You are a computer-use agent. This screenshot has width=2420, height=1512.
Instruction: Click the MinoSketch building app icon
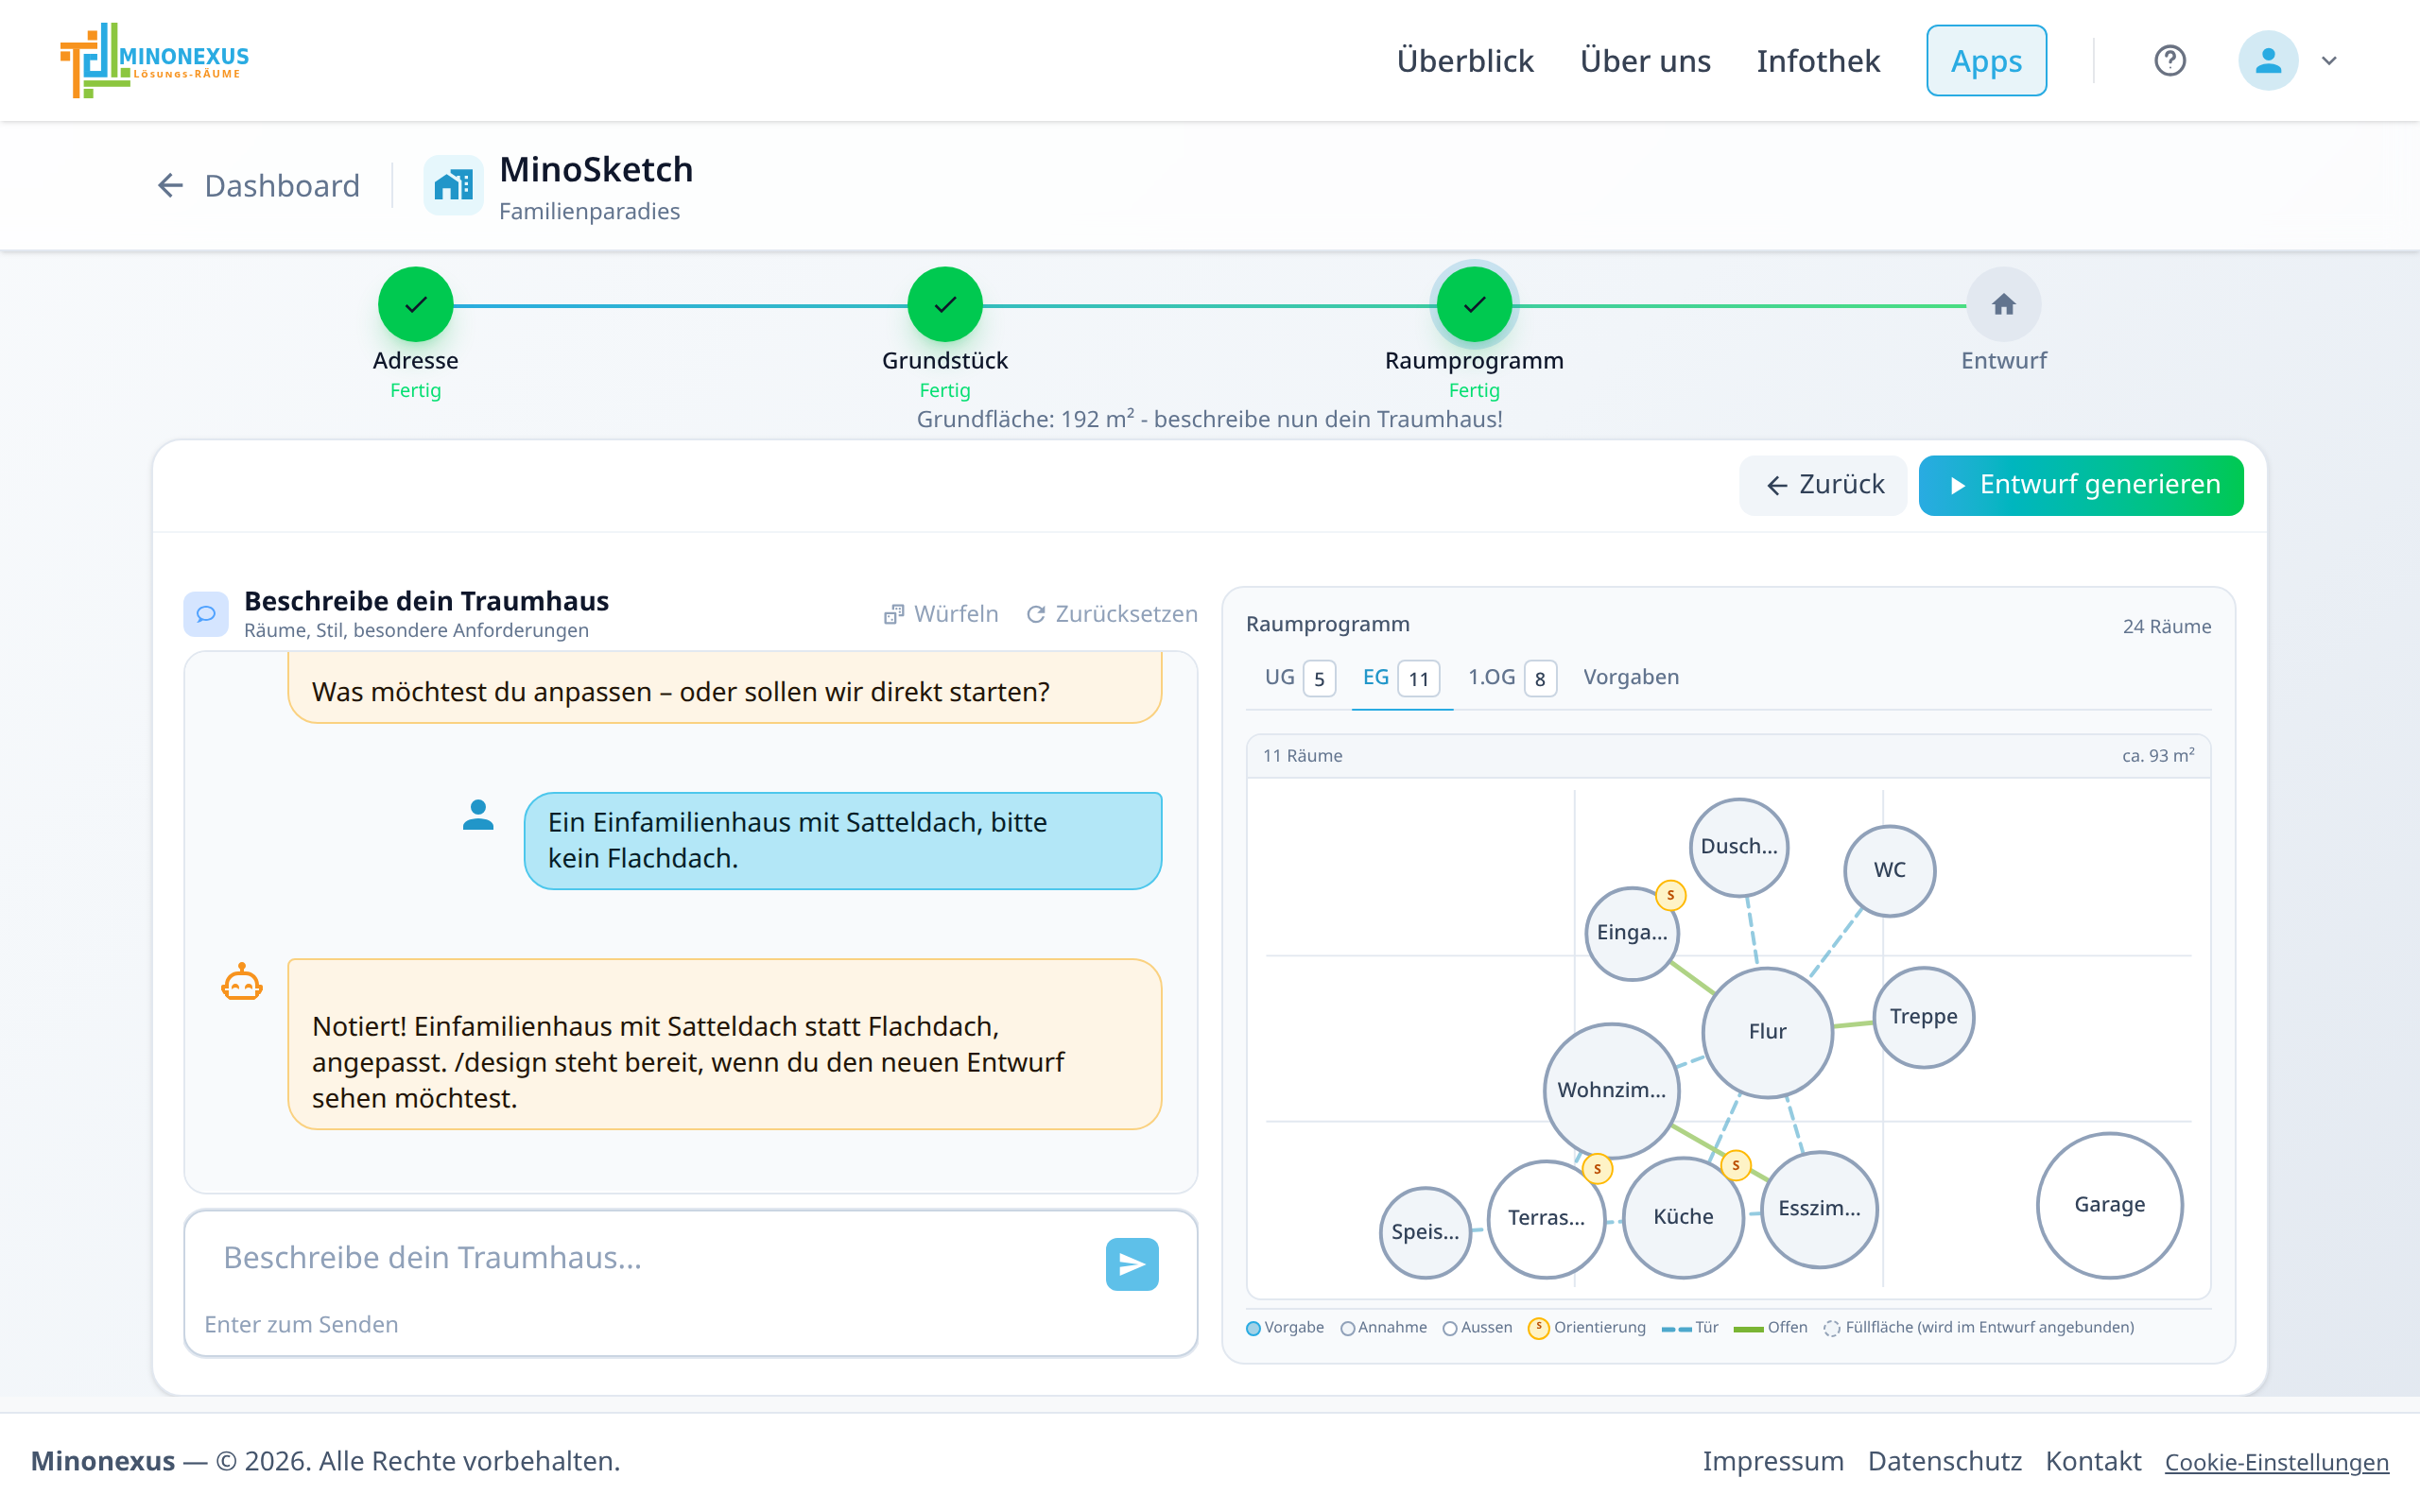tap(453, 185)
